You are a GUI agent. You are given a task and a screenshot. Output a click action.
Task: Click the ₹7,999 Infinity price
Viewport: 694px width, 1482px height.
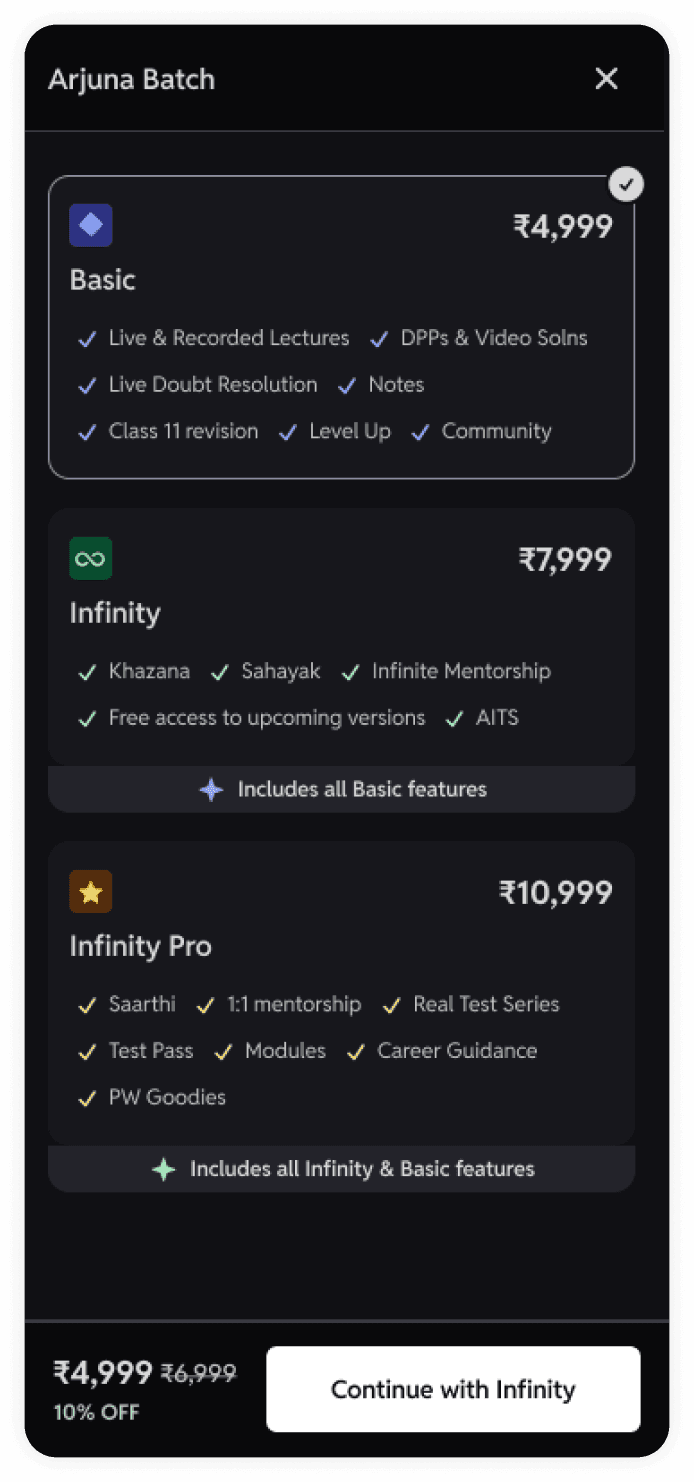565,559
